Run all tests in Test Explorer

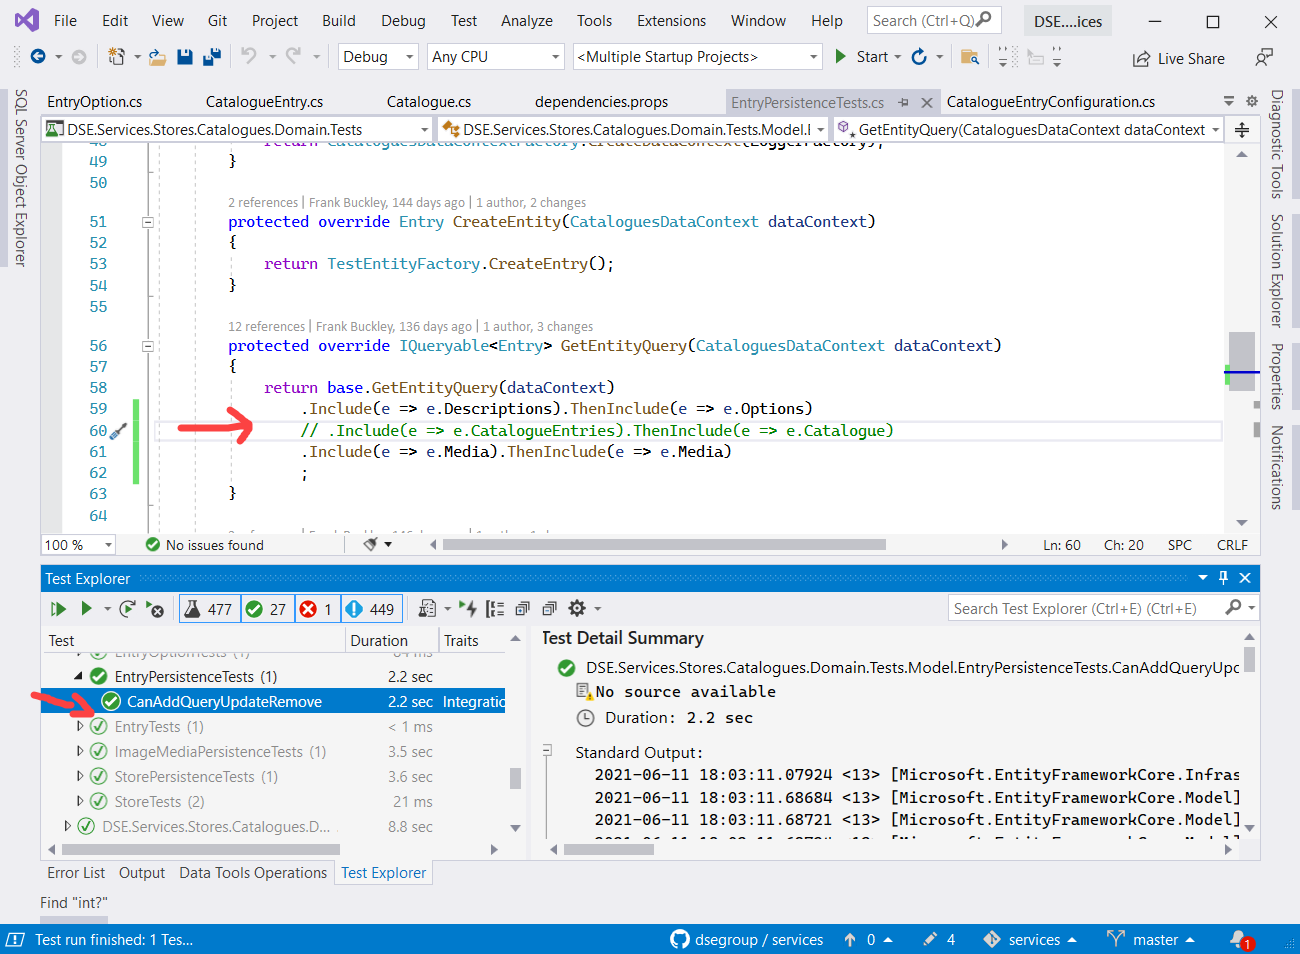click(x=57, y=608)
